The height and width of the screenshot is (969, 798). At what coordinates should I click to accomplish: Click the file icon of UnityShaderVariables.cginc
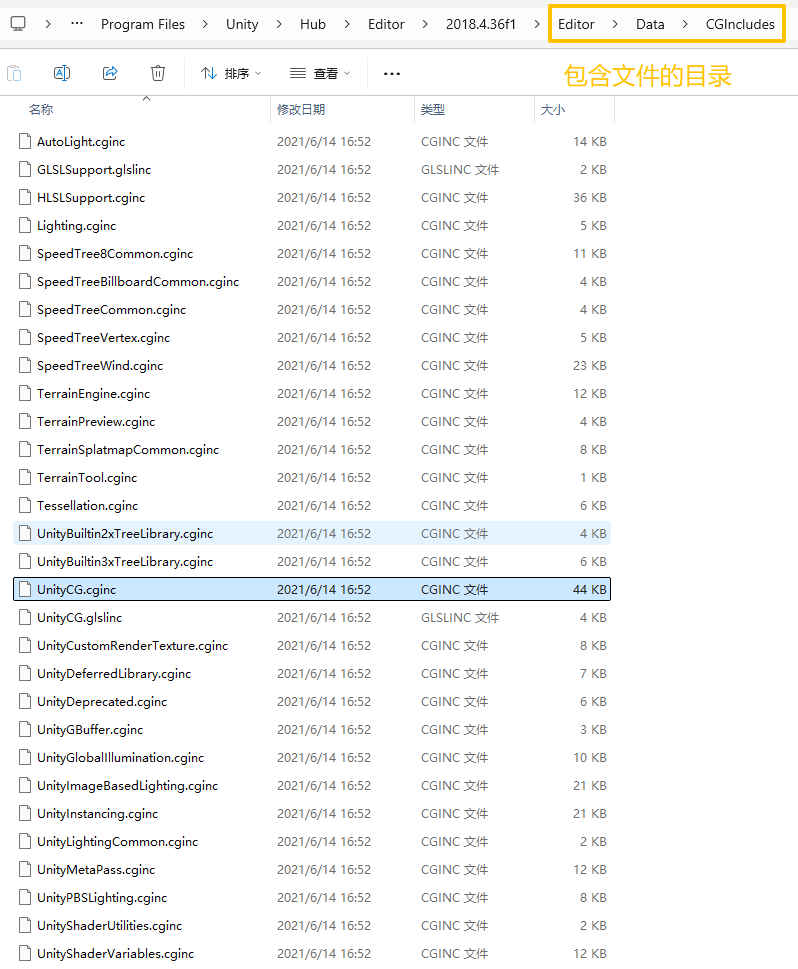tap(25, 954)
